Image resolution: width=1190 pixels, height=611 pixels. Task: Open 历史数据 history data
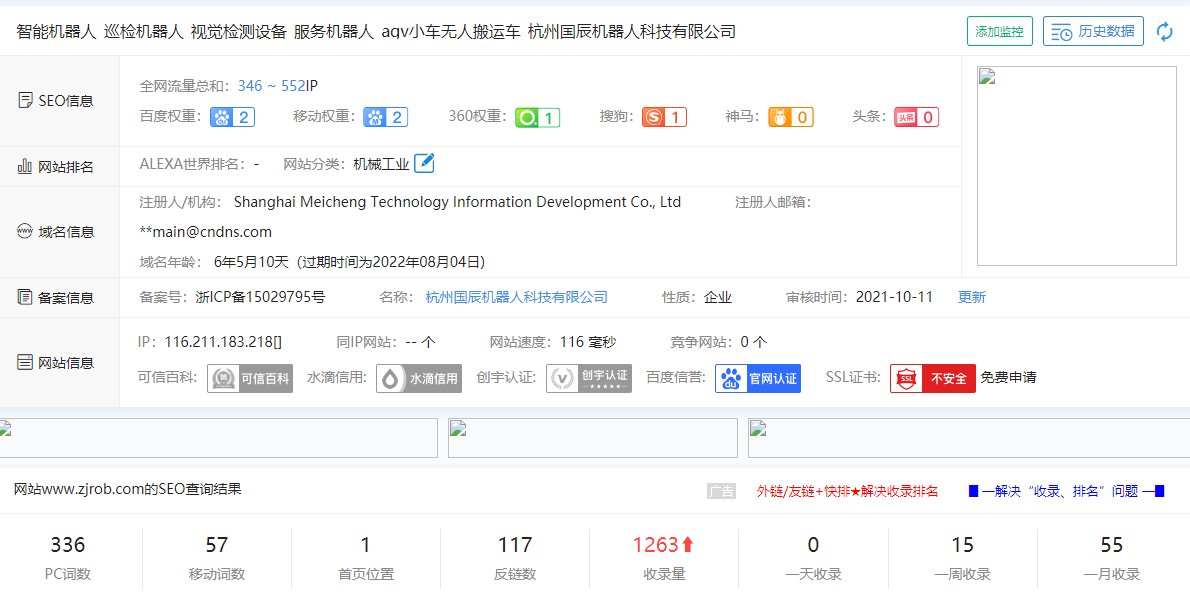[x=1093, y=31]
